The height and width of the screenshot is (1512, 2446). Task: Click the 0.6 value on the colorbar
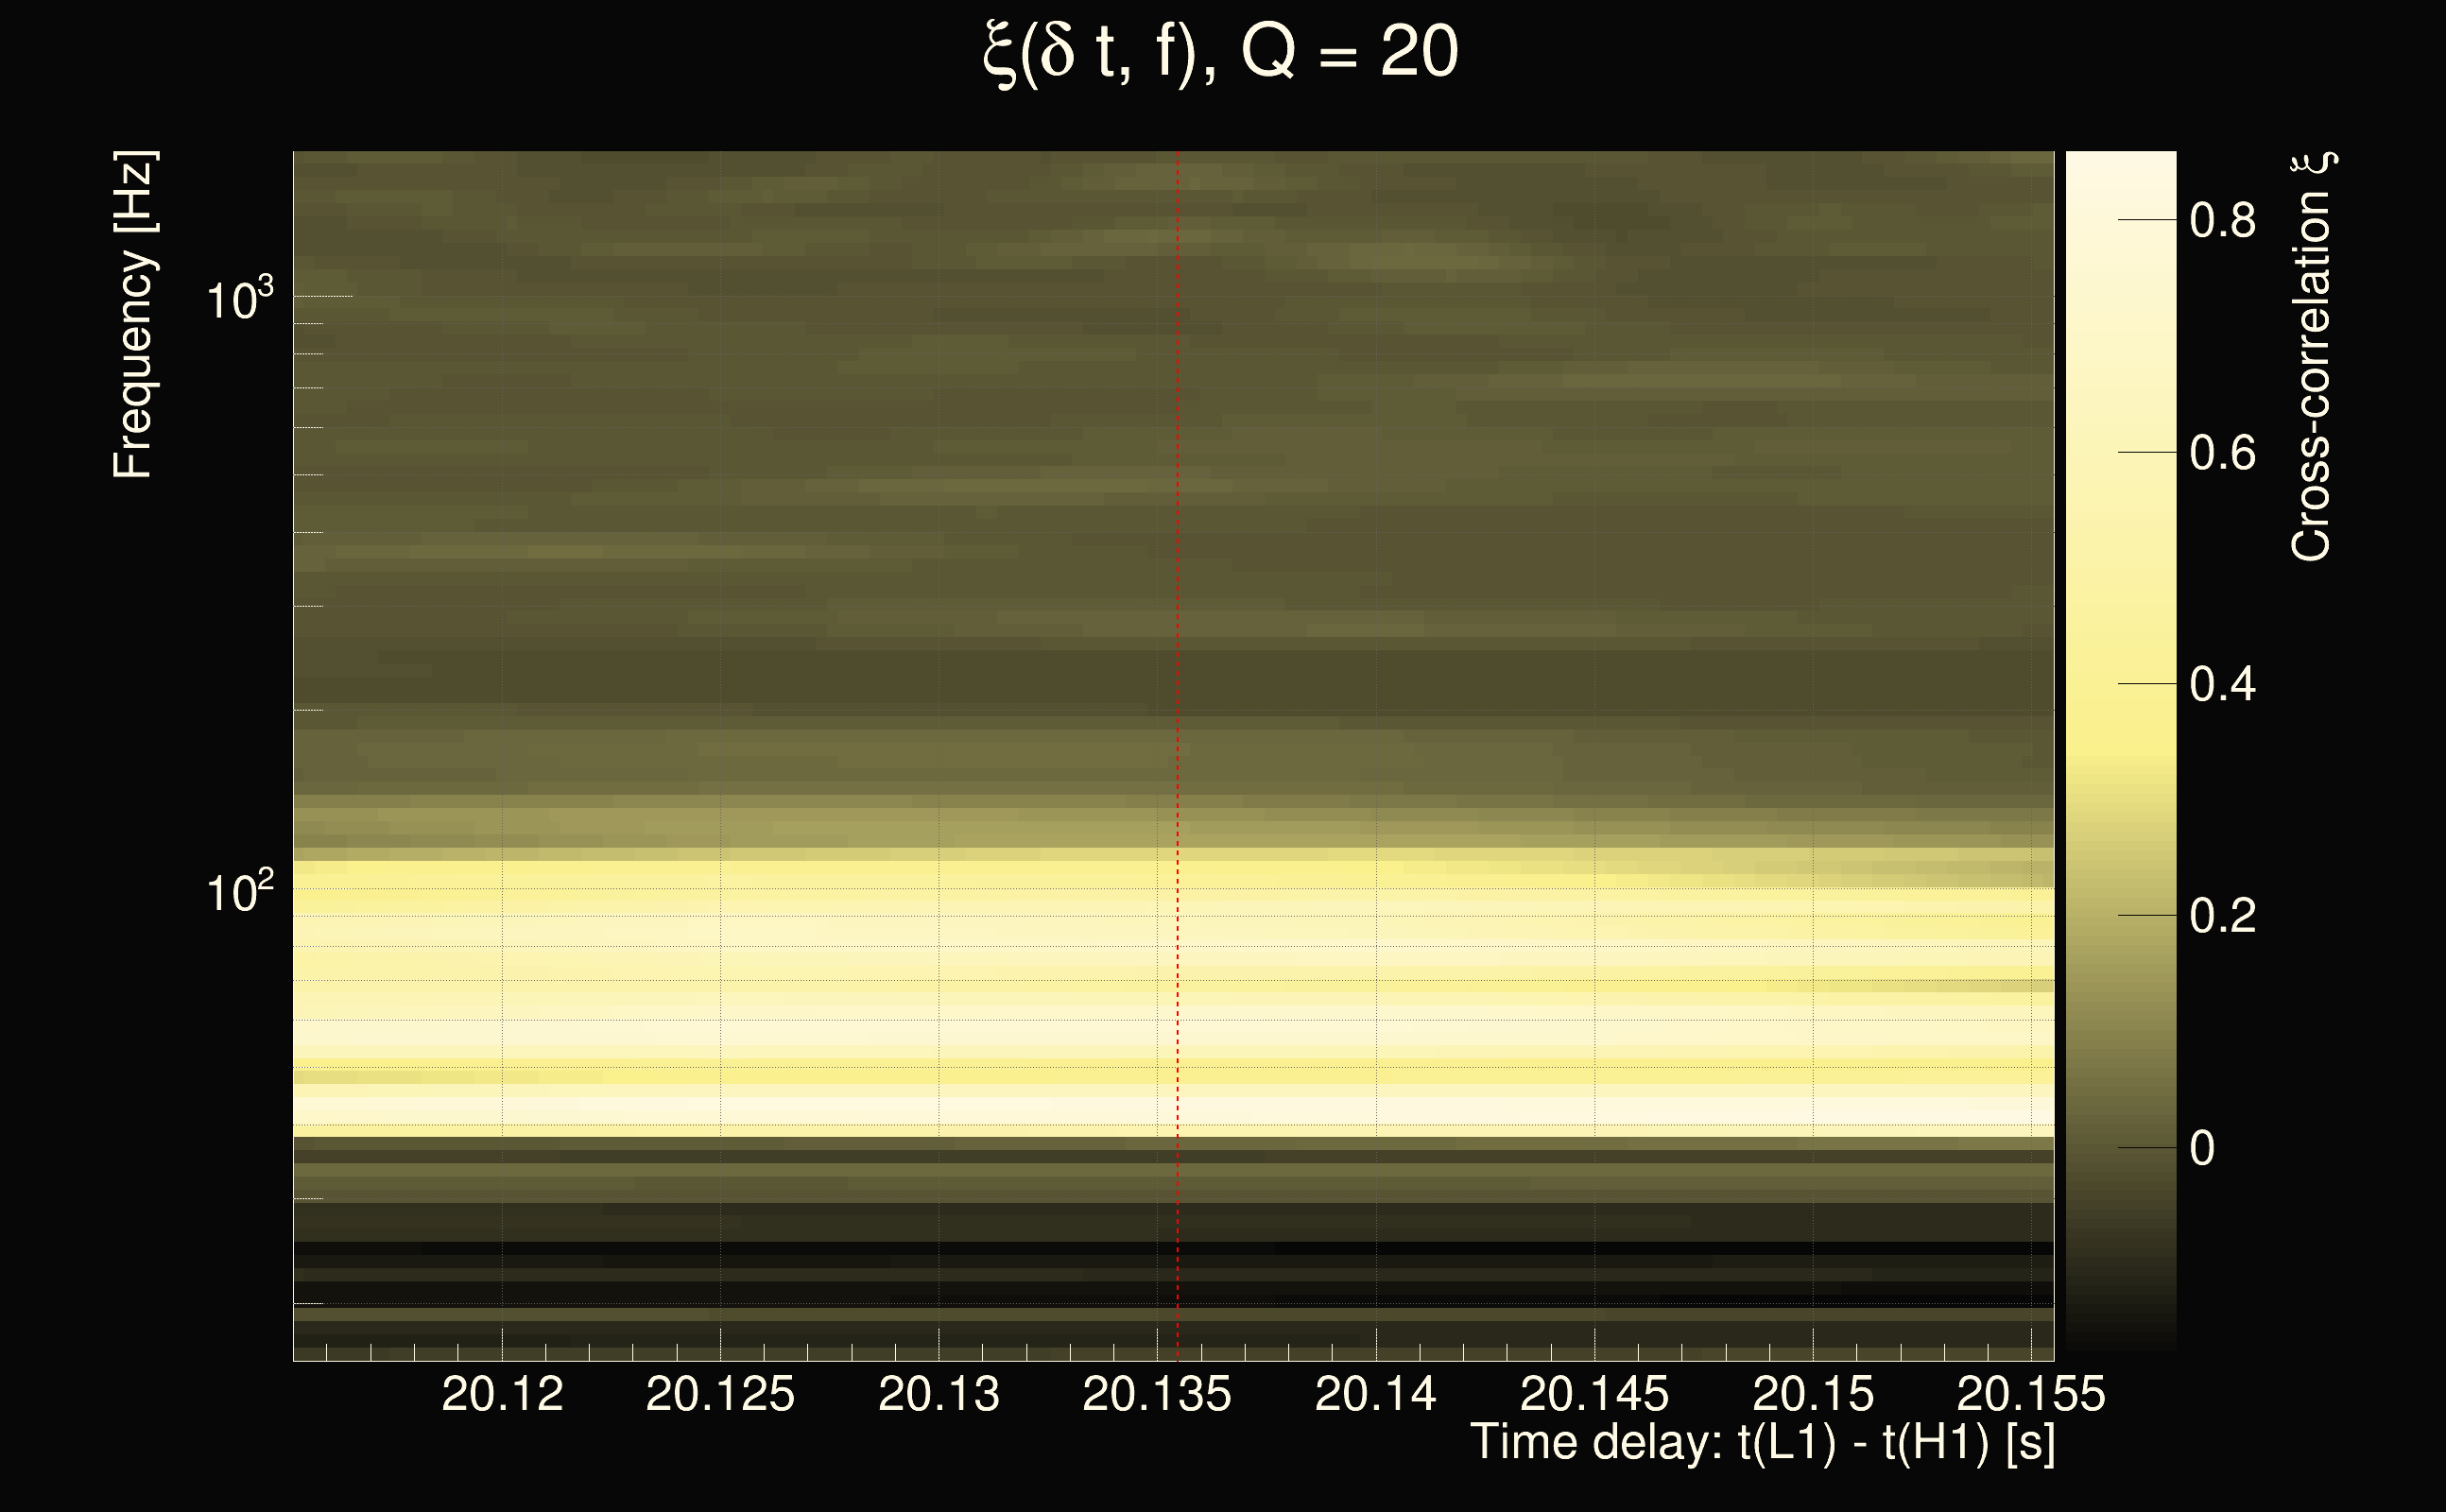[x=2222, y=453]
